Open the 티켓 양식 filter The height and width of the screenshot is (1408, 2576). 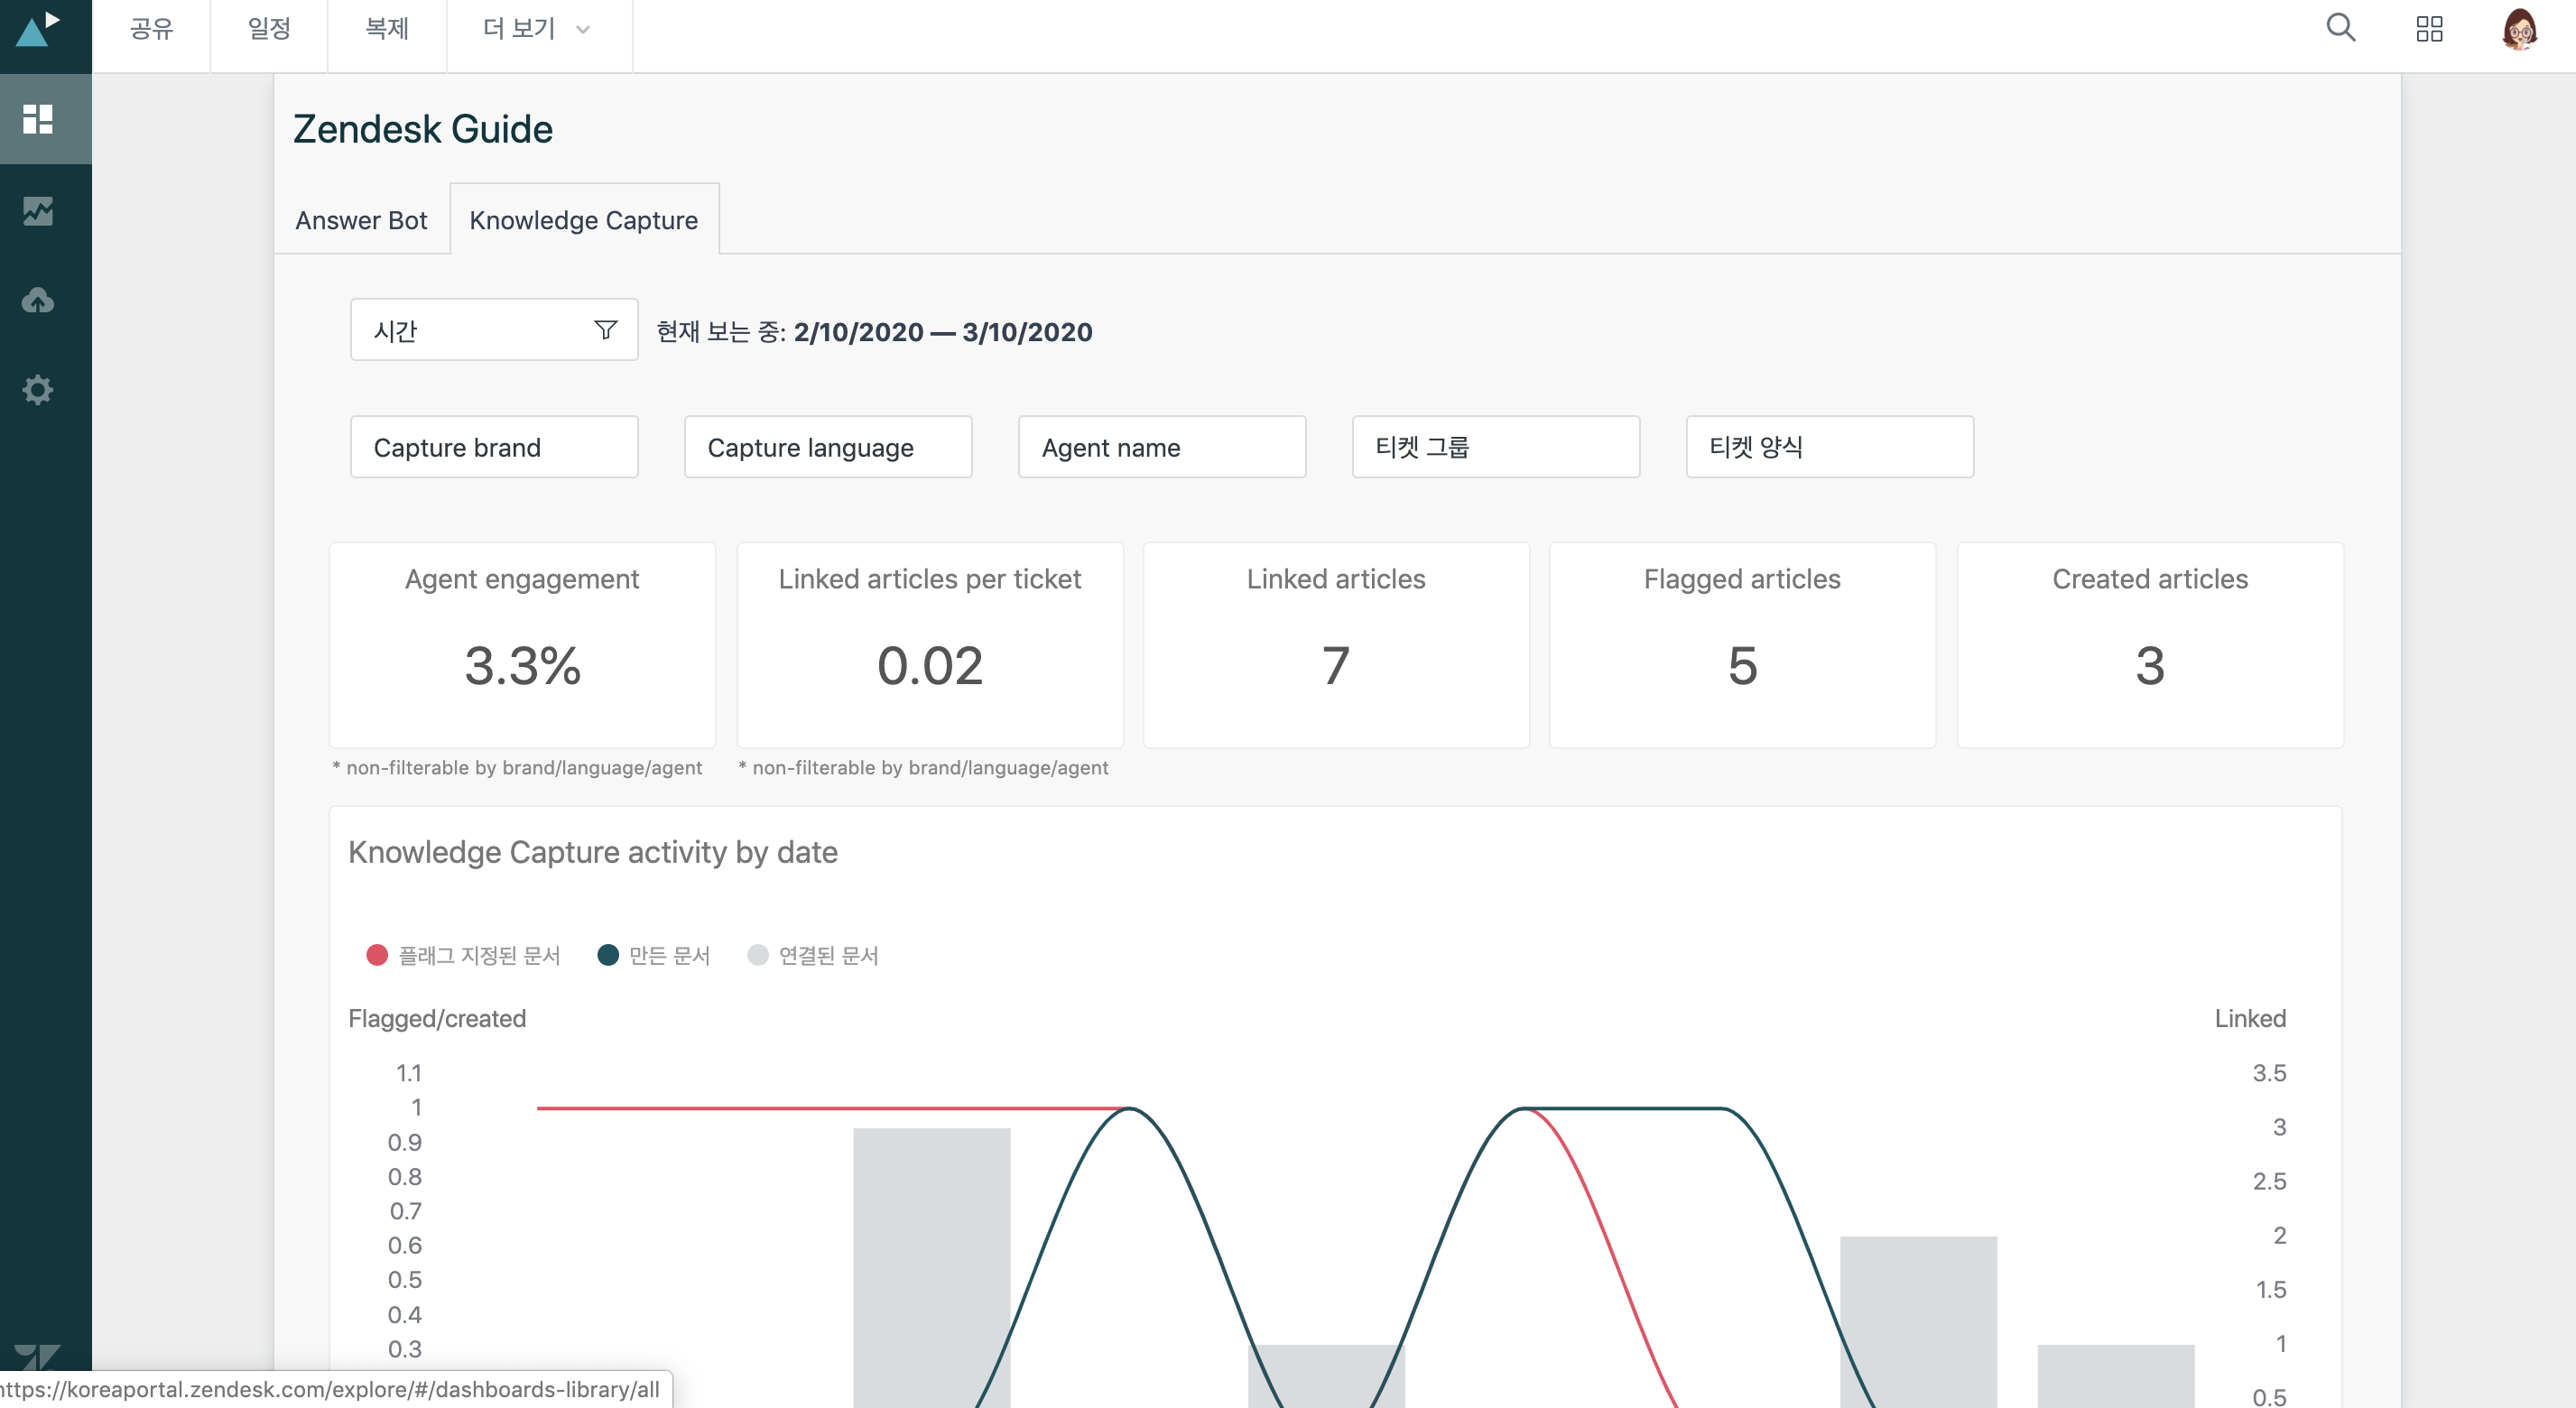(1830, 447)
